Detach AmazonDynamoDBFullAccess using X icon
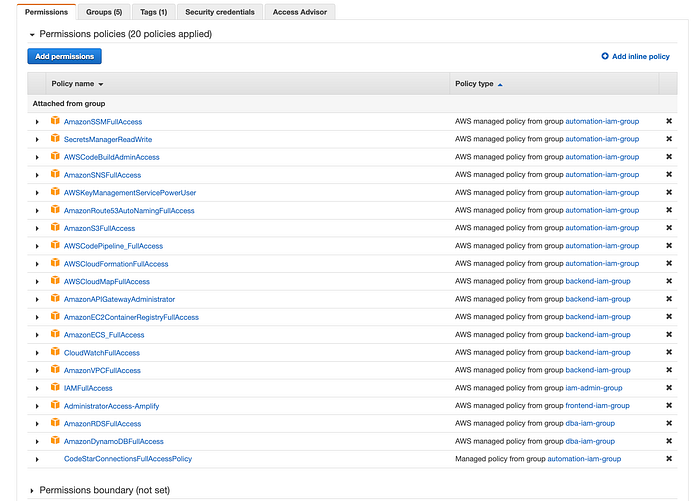The image size is (700, 501). tap(669, 441)
